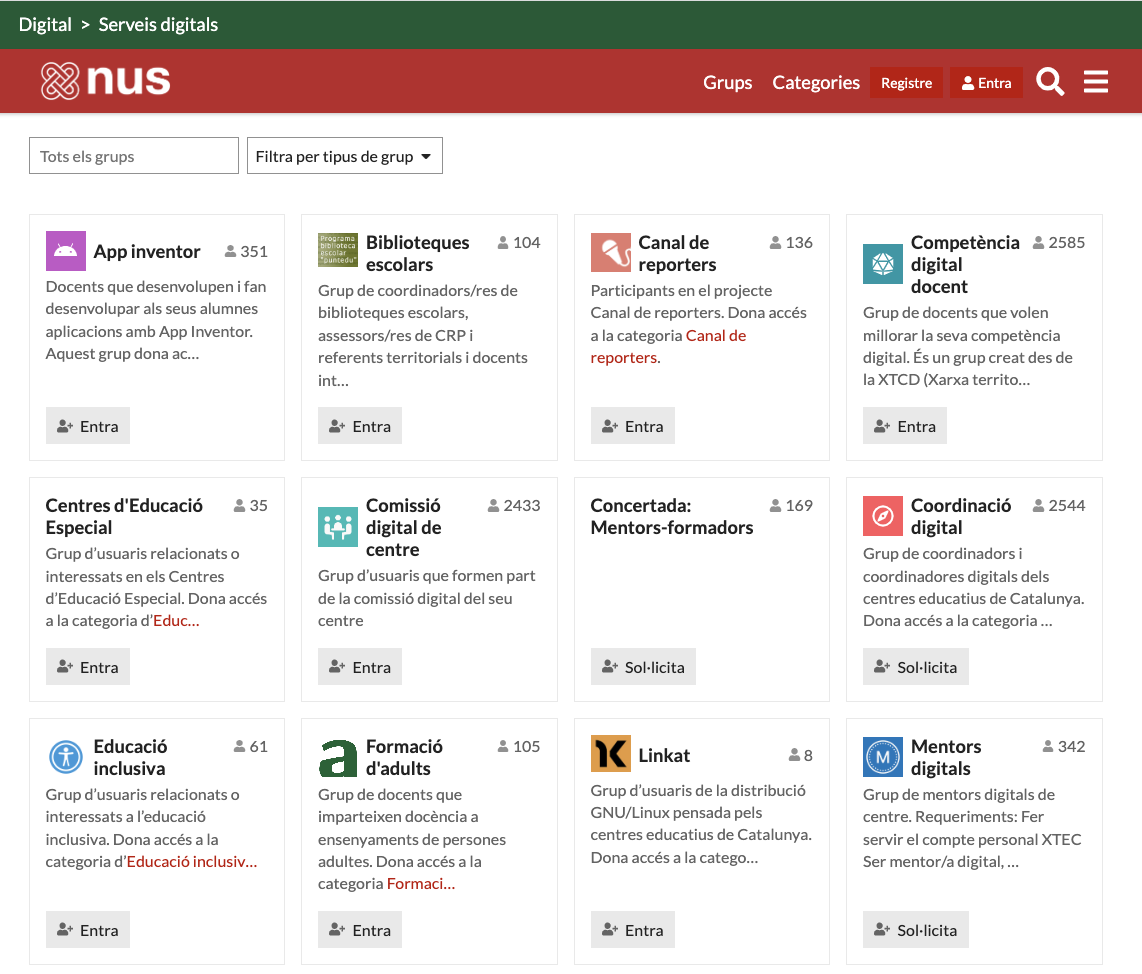This screenshot has width=1142, height=974.
Task: Click the Competència digital docent icon
Action: 882,264
